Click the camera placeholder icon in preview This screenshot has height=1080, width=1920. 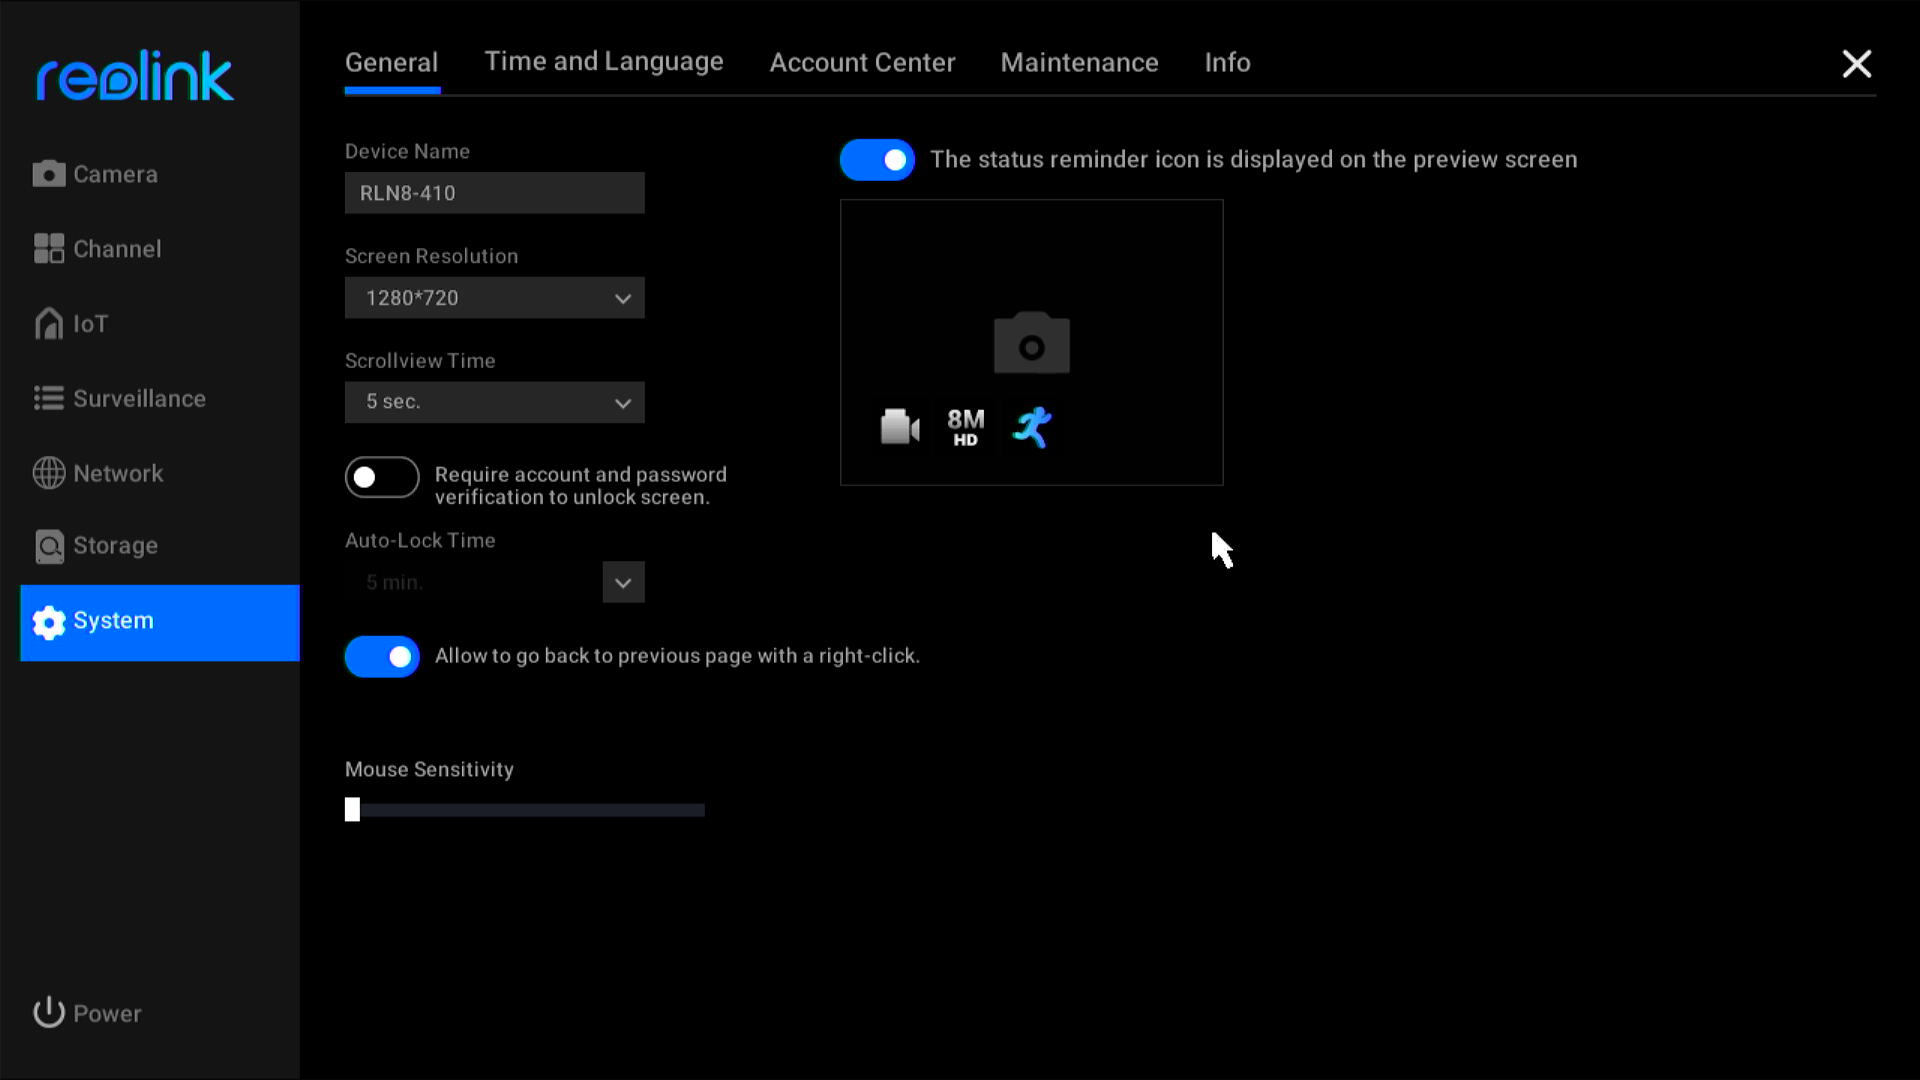coord(1031,342)
